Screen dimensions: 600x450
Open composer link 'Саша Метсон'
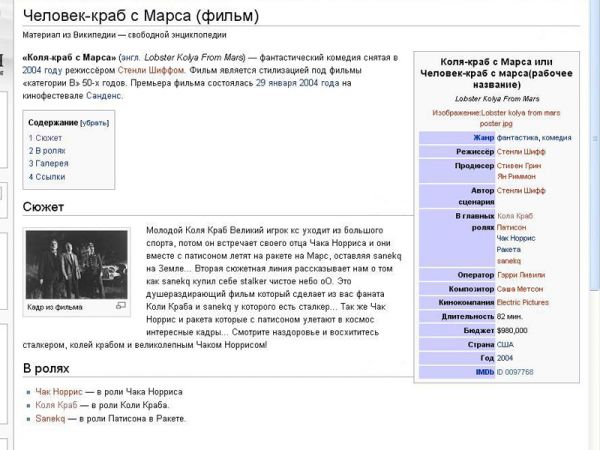[520, 289]
